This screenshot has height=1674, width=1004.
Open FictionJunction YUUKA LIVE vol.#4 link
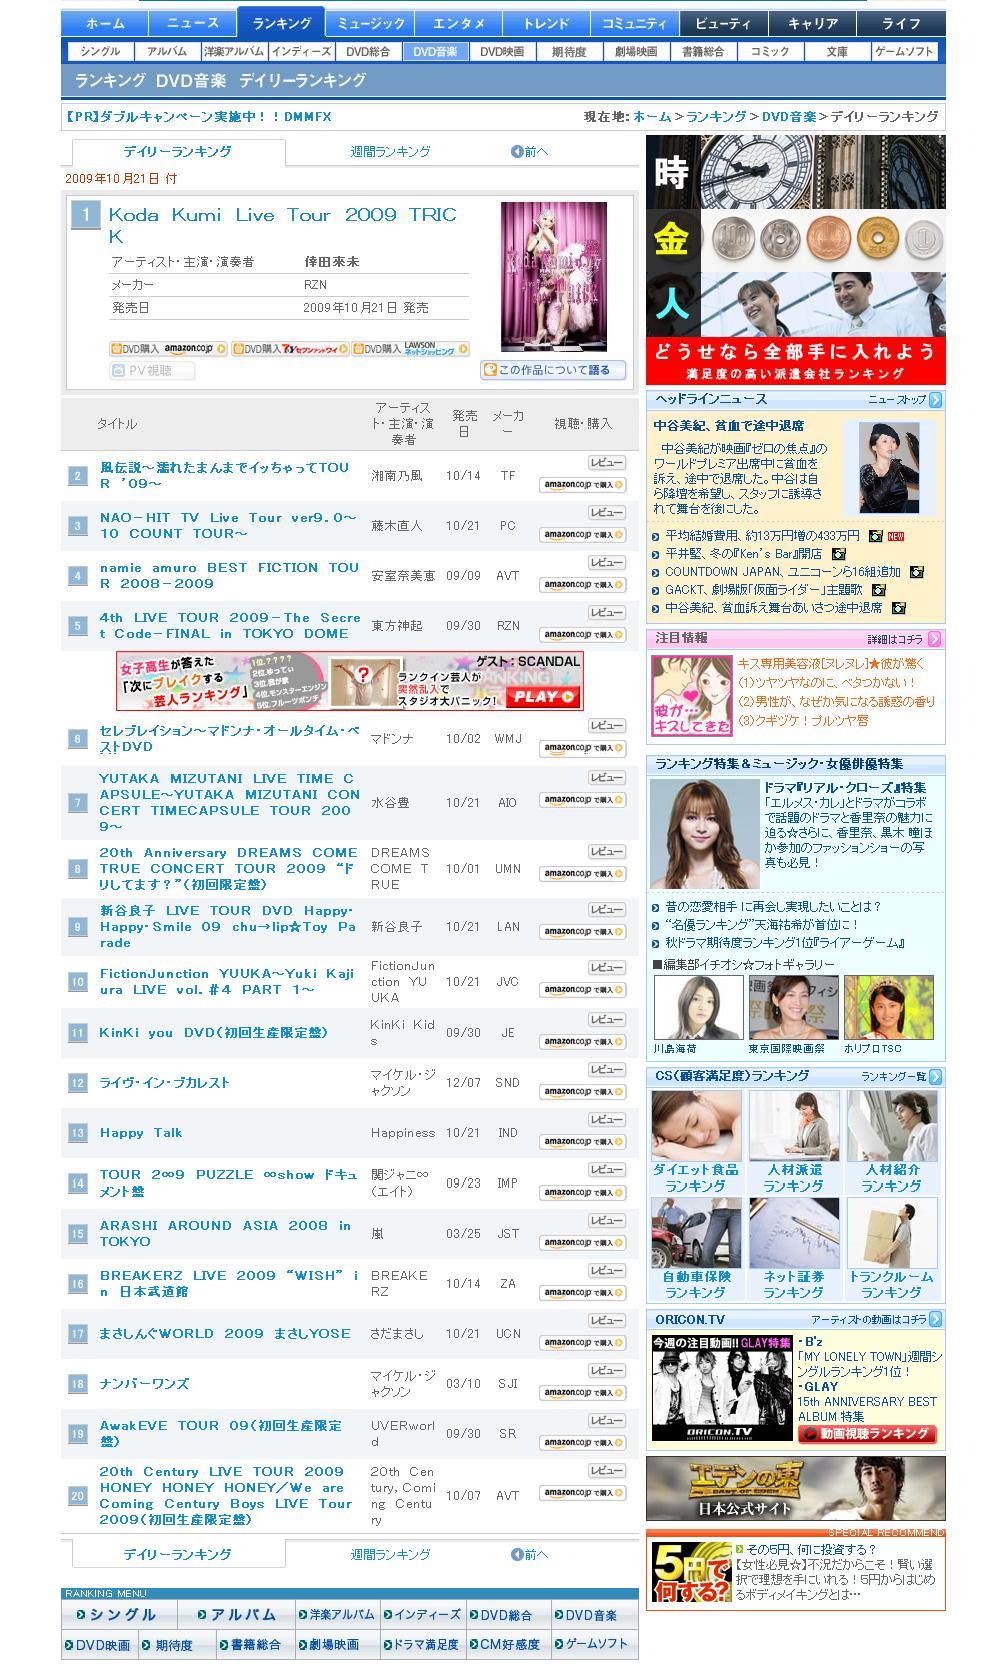(229, 981)
